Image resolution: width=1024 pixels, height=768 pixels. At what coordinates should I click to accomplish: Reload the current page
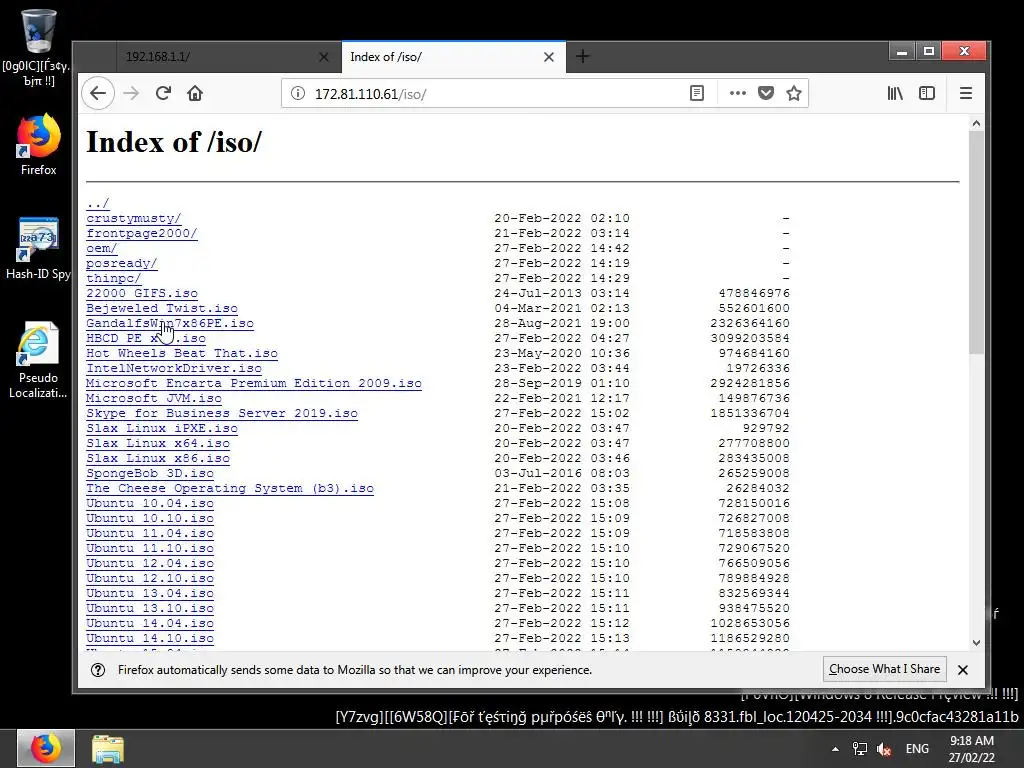[x=163, y=93]
